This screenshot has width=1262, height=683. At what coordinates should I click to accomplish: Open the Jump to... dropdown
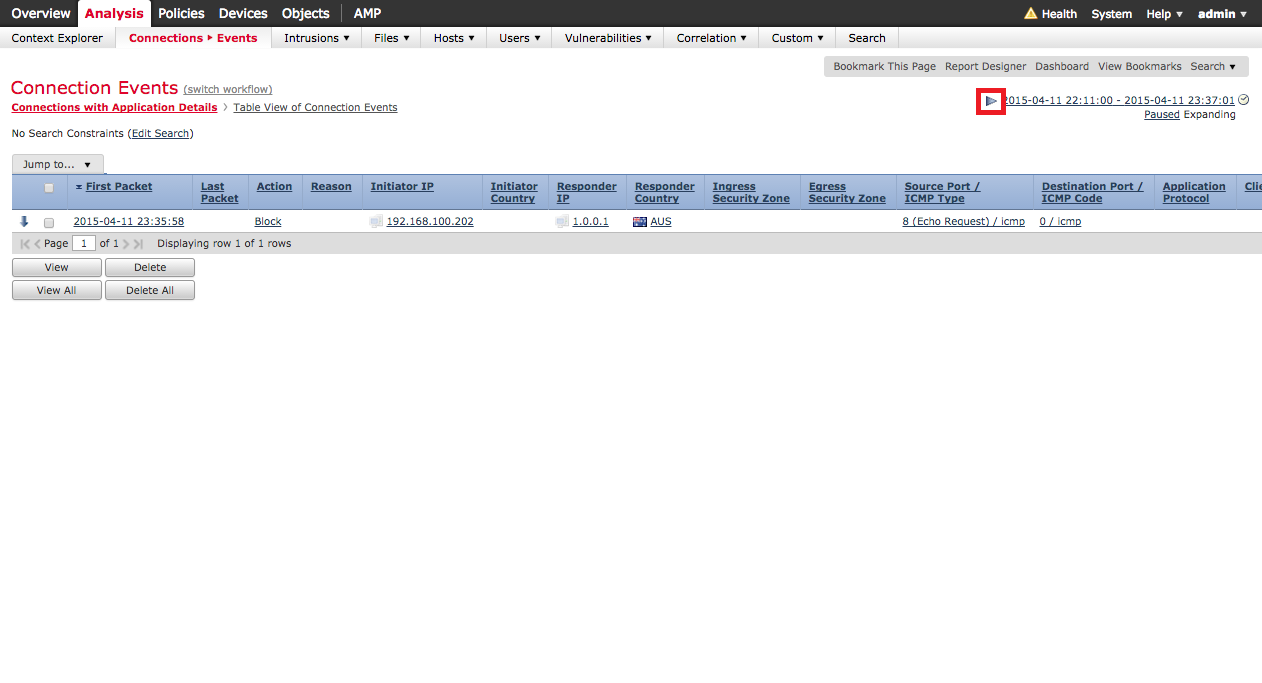click(58, 164)
